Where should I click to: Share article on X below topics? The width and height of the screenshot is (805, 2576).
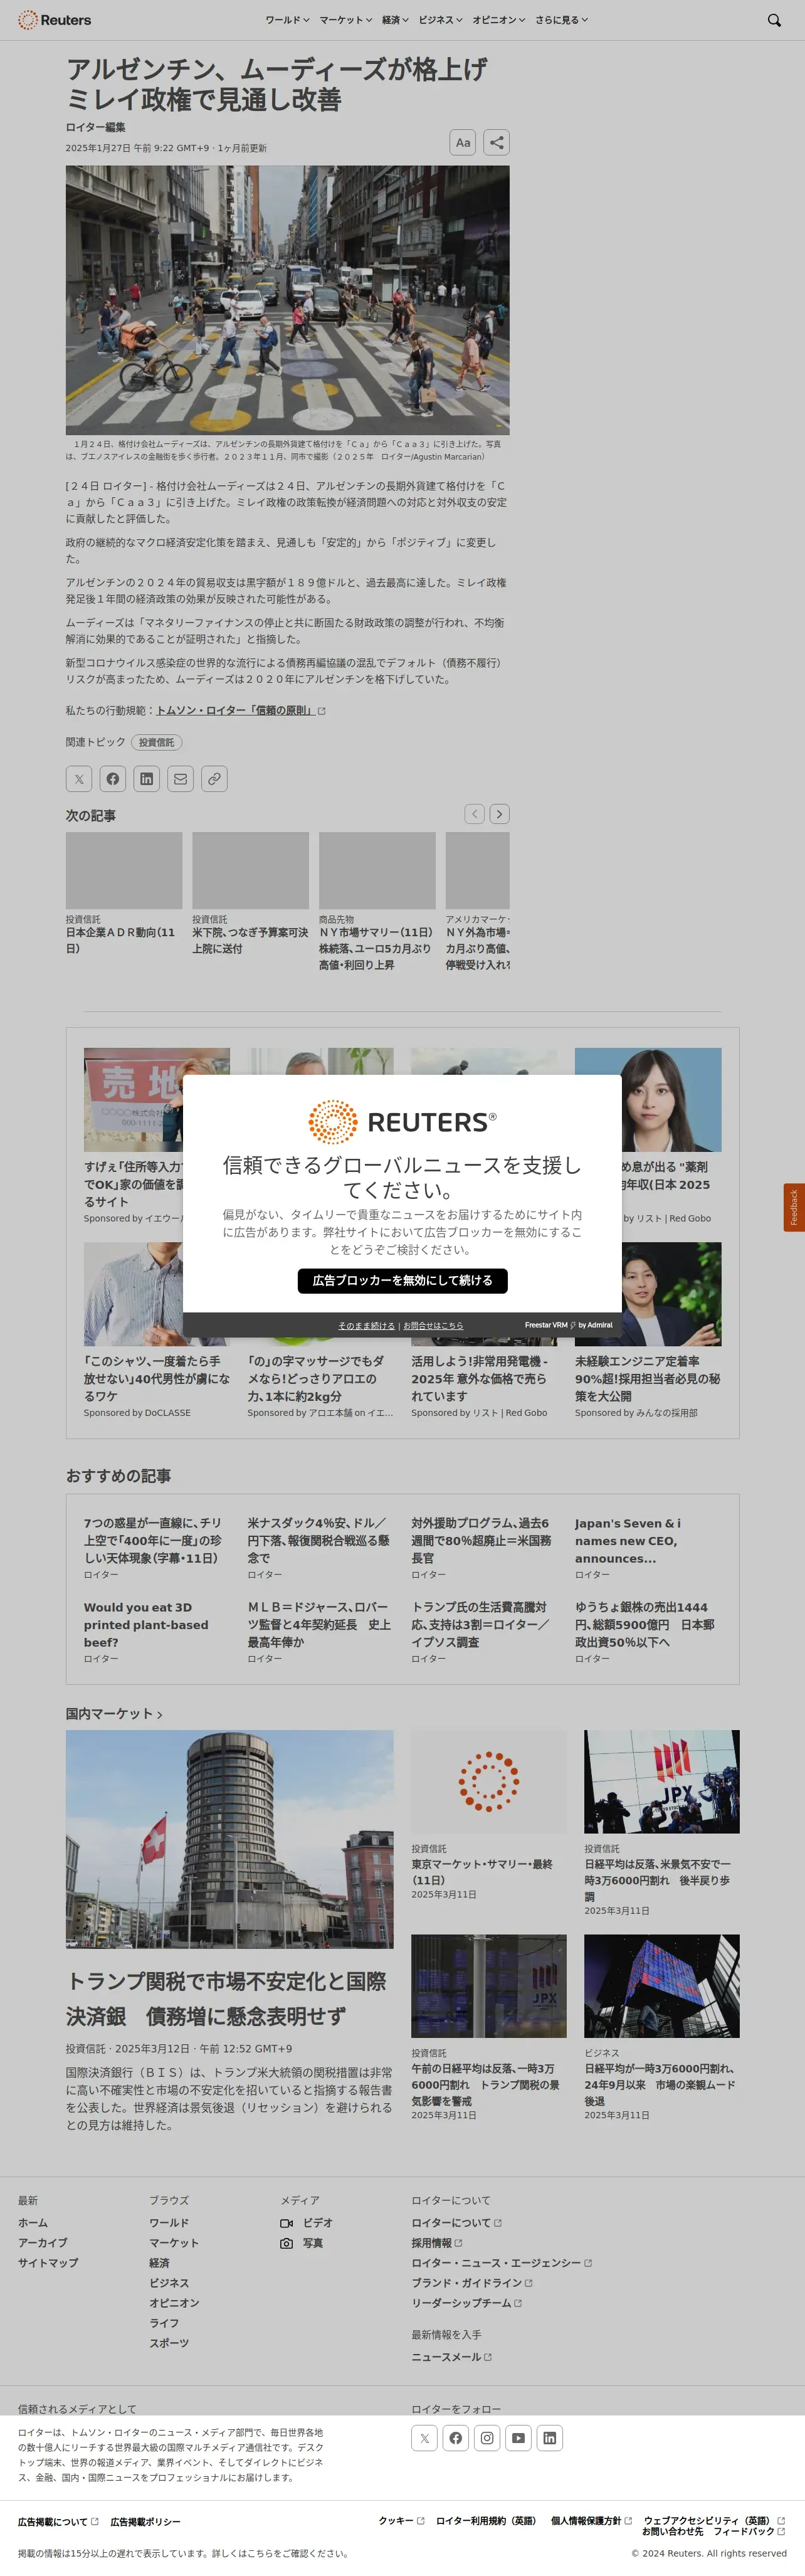(79, 779)
